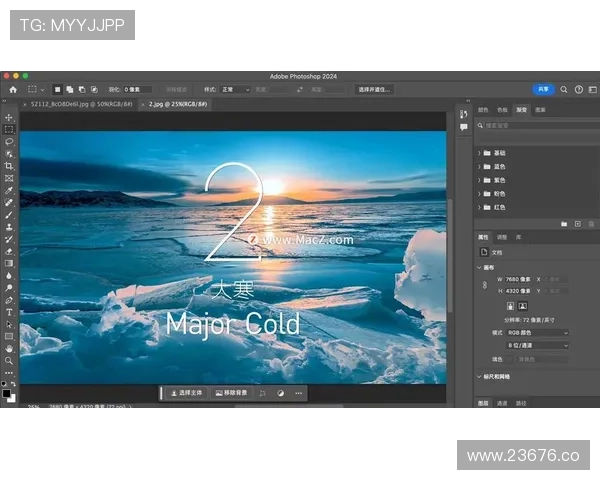This screenshot has height=480, width=600.
Task: Collapse the 画布 section
Action: point(479,267)
